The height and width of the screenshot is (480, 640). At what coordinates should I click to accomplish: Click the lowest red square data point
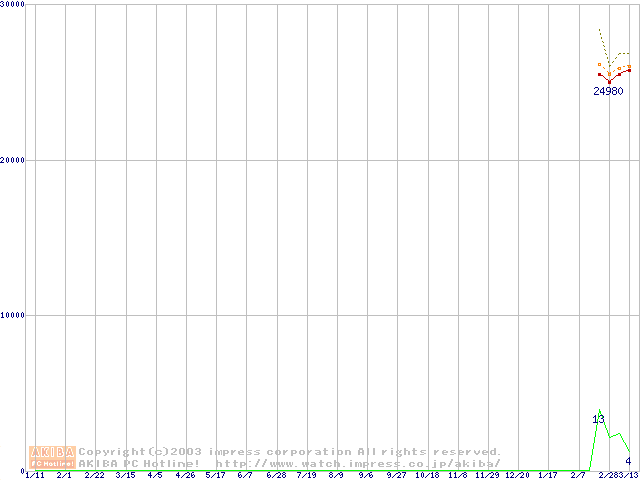coord(609,81)
